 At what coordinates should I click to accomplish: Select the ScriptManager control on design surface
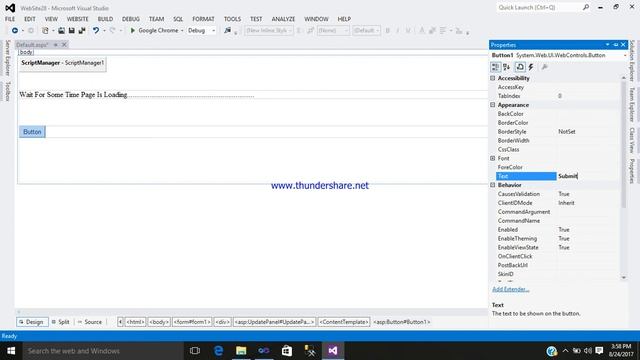coord(62,63)
